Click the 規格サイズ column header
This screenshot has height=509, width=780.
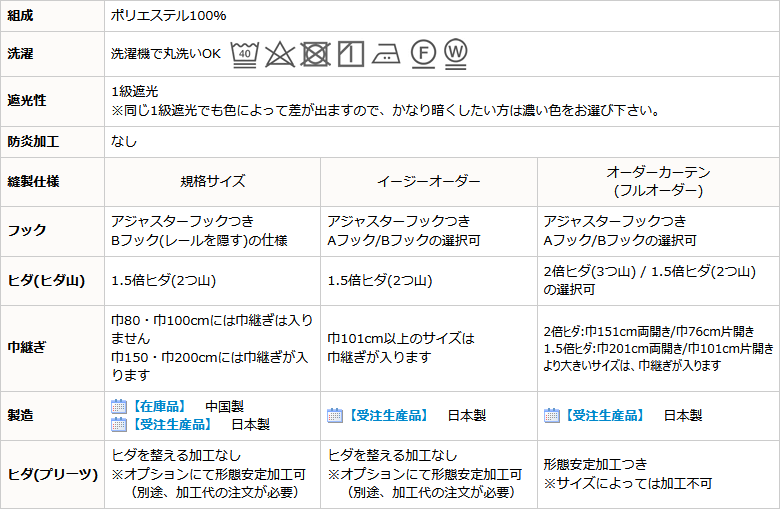click(212, 181)
